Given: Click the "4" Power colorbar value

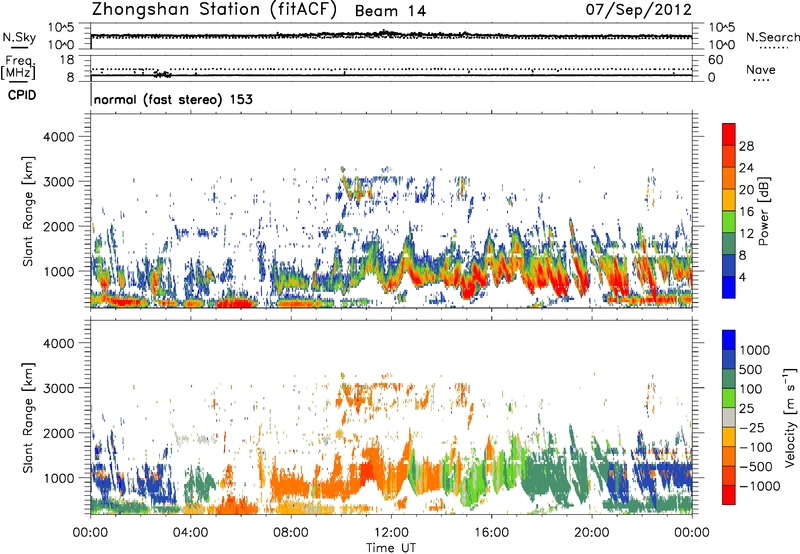Looking at the screenshot, I should pos(742,278).
